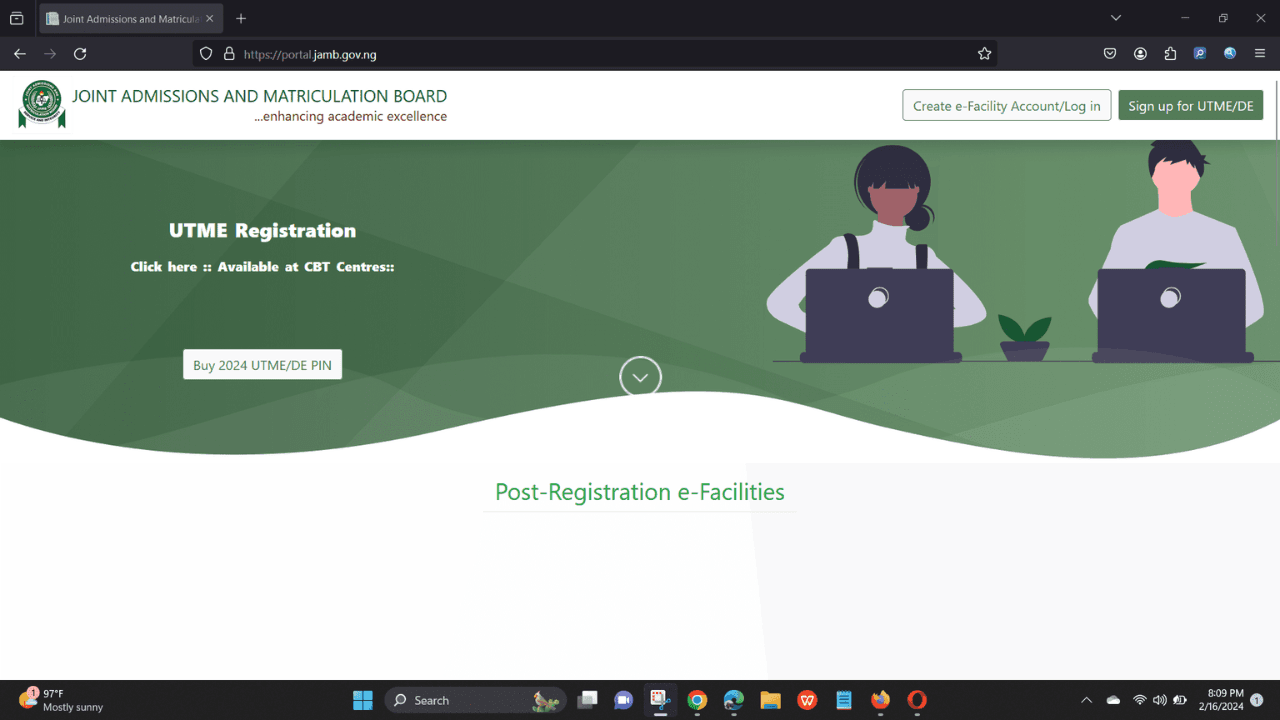Open Microsoft Edge from the taskbar
Viewport: 1280px width, 720px height.
(734, 700)
